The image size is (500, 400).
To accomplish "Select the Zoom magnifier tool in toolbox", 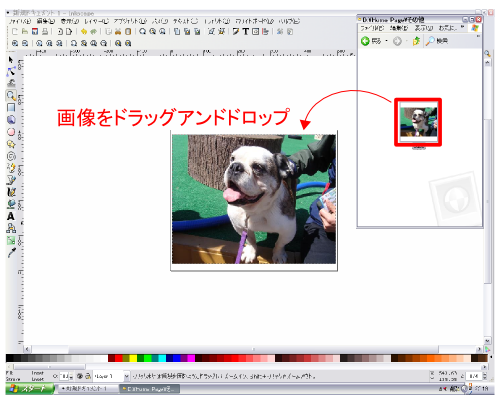I will [x=11, y=95].
